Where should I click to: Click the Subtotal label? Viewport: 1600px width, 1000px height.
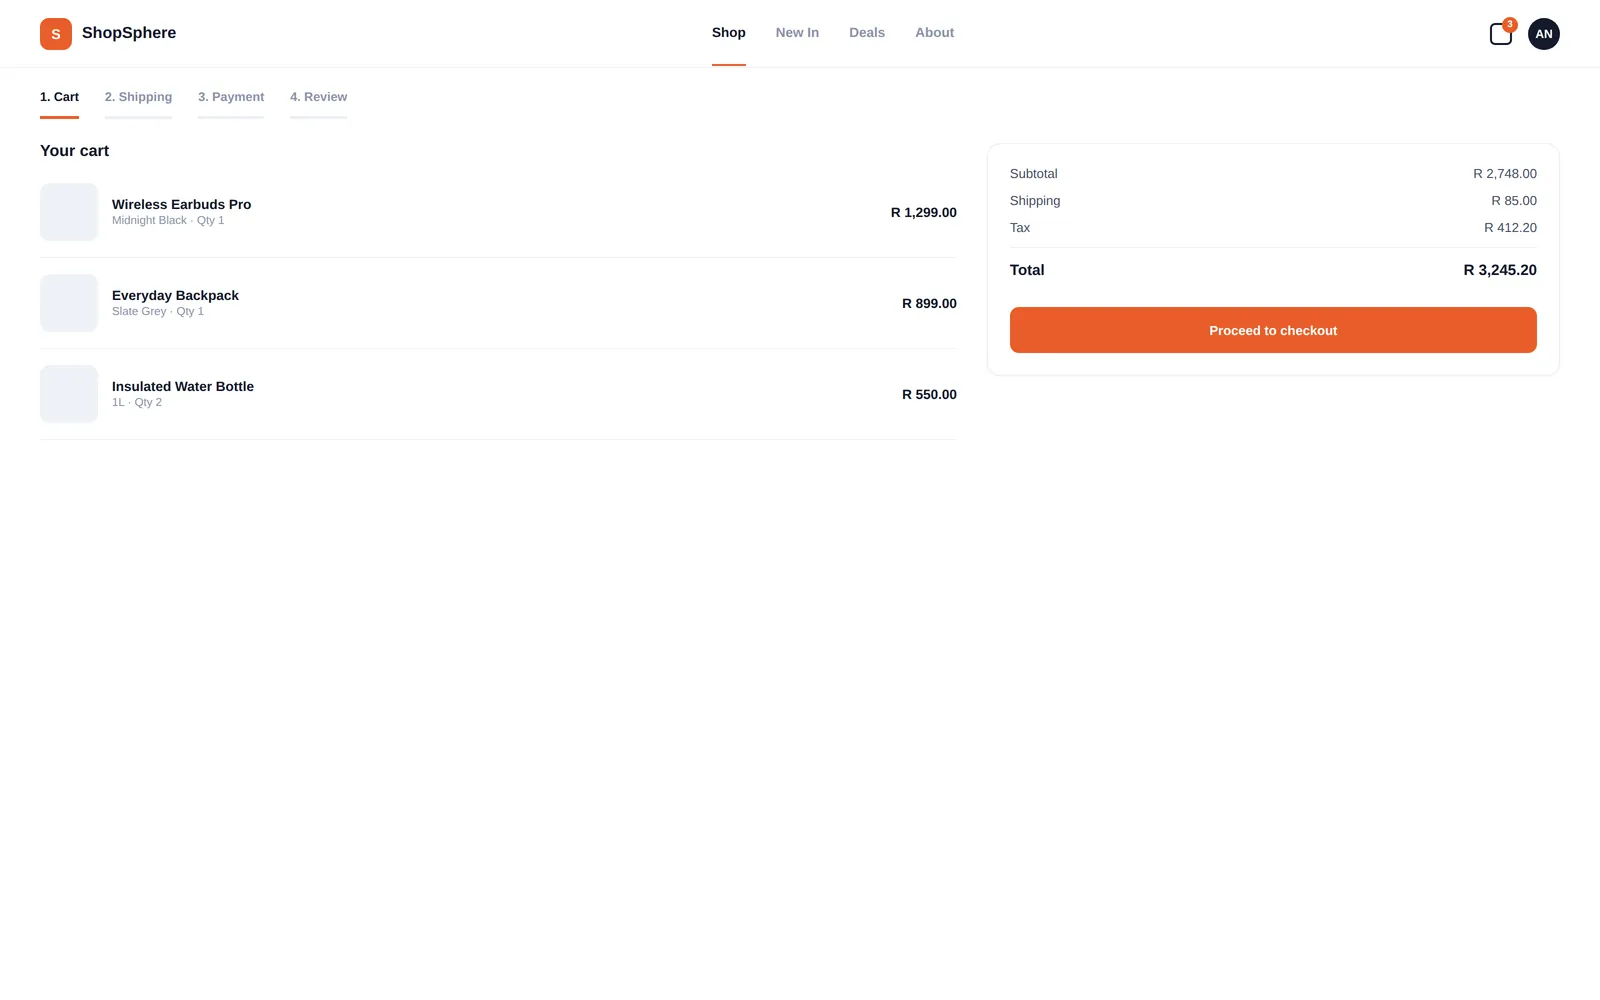tap(1033, 174)
